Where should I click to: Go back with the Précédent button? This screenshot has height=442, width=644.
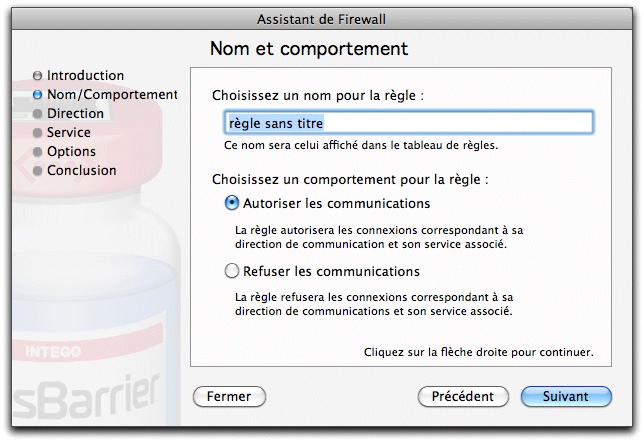[463, 396]
